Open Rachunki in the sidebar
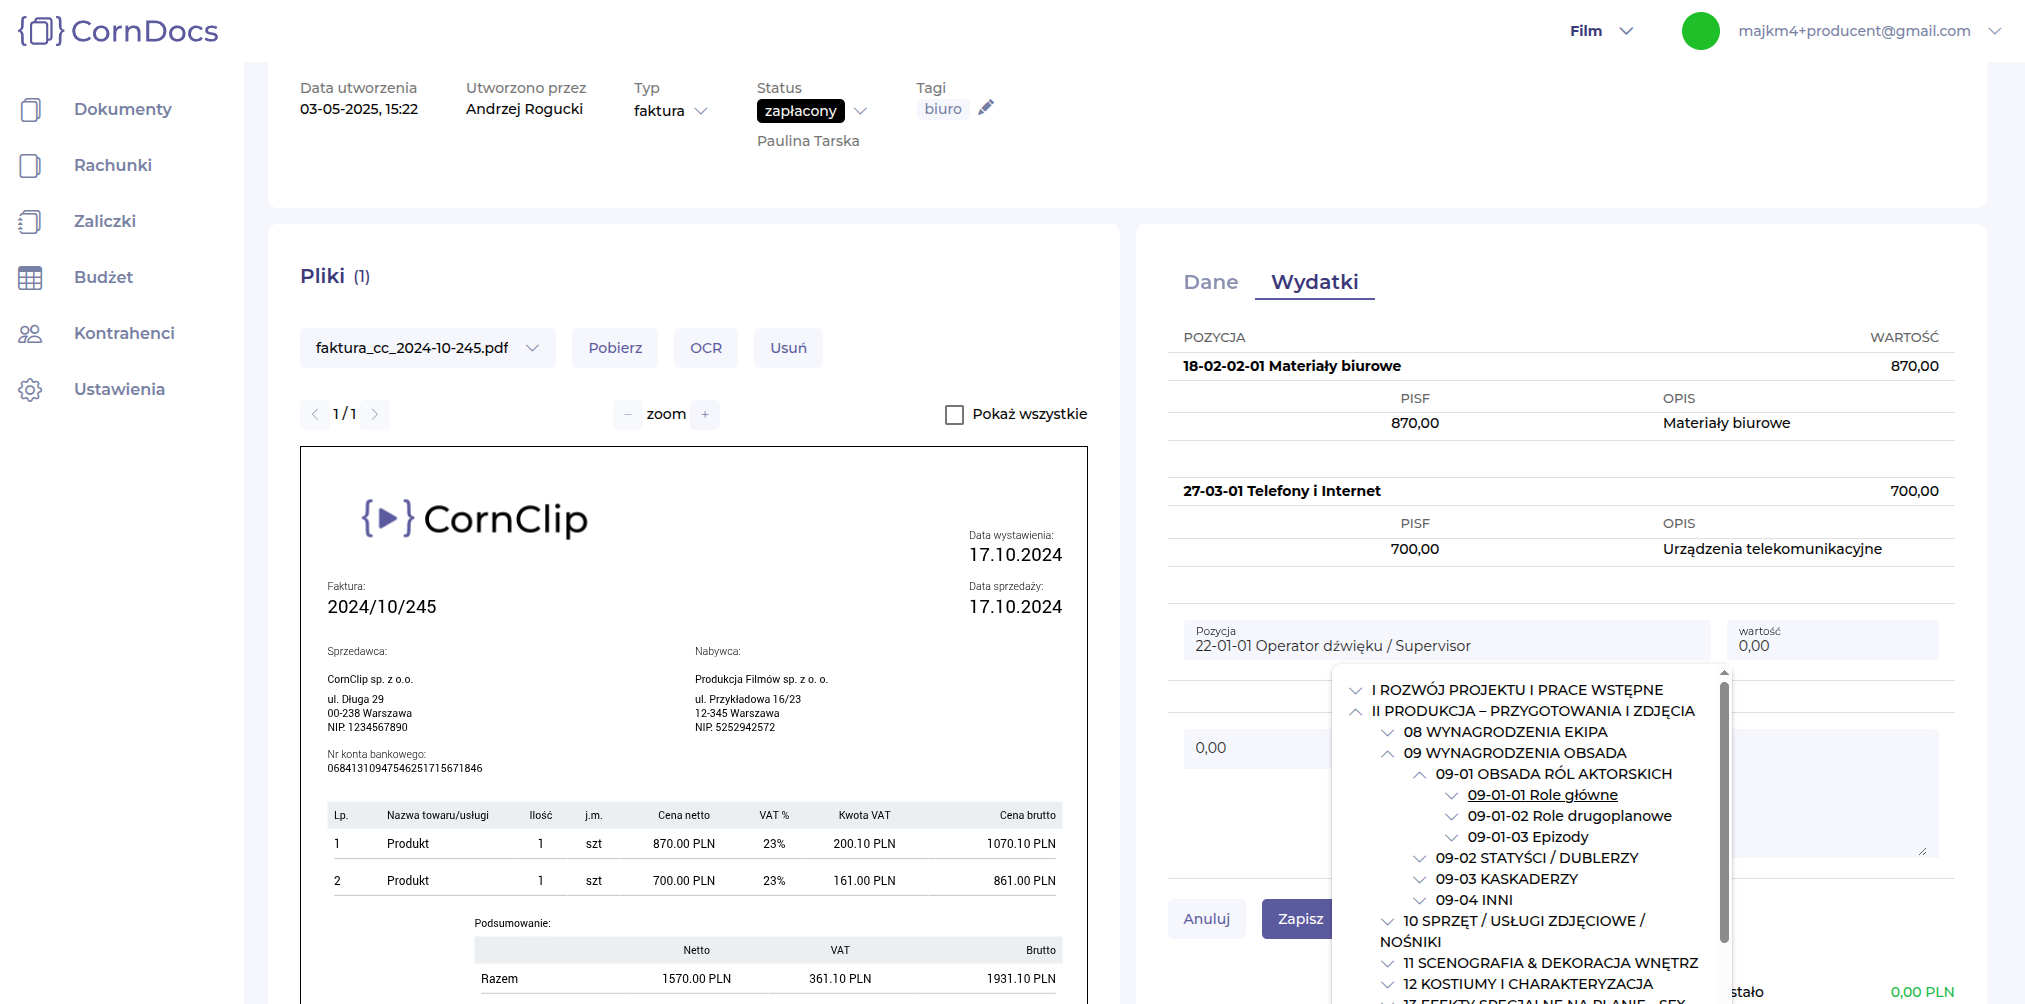This screenshot has width=2025, height=1004. pos(113,165)
